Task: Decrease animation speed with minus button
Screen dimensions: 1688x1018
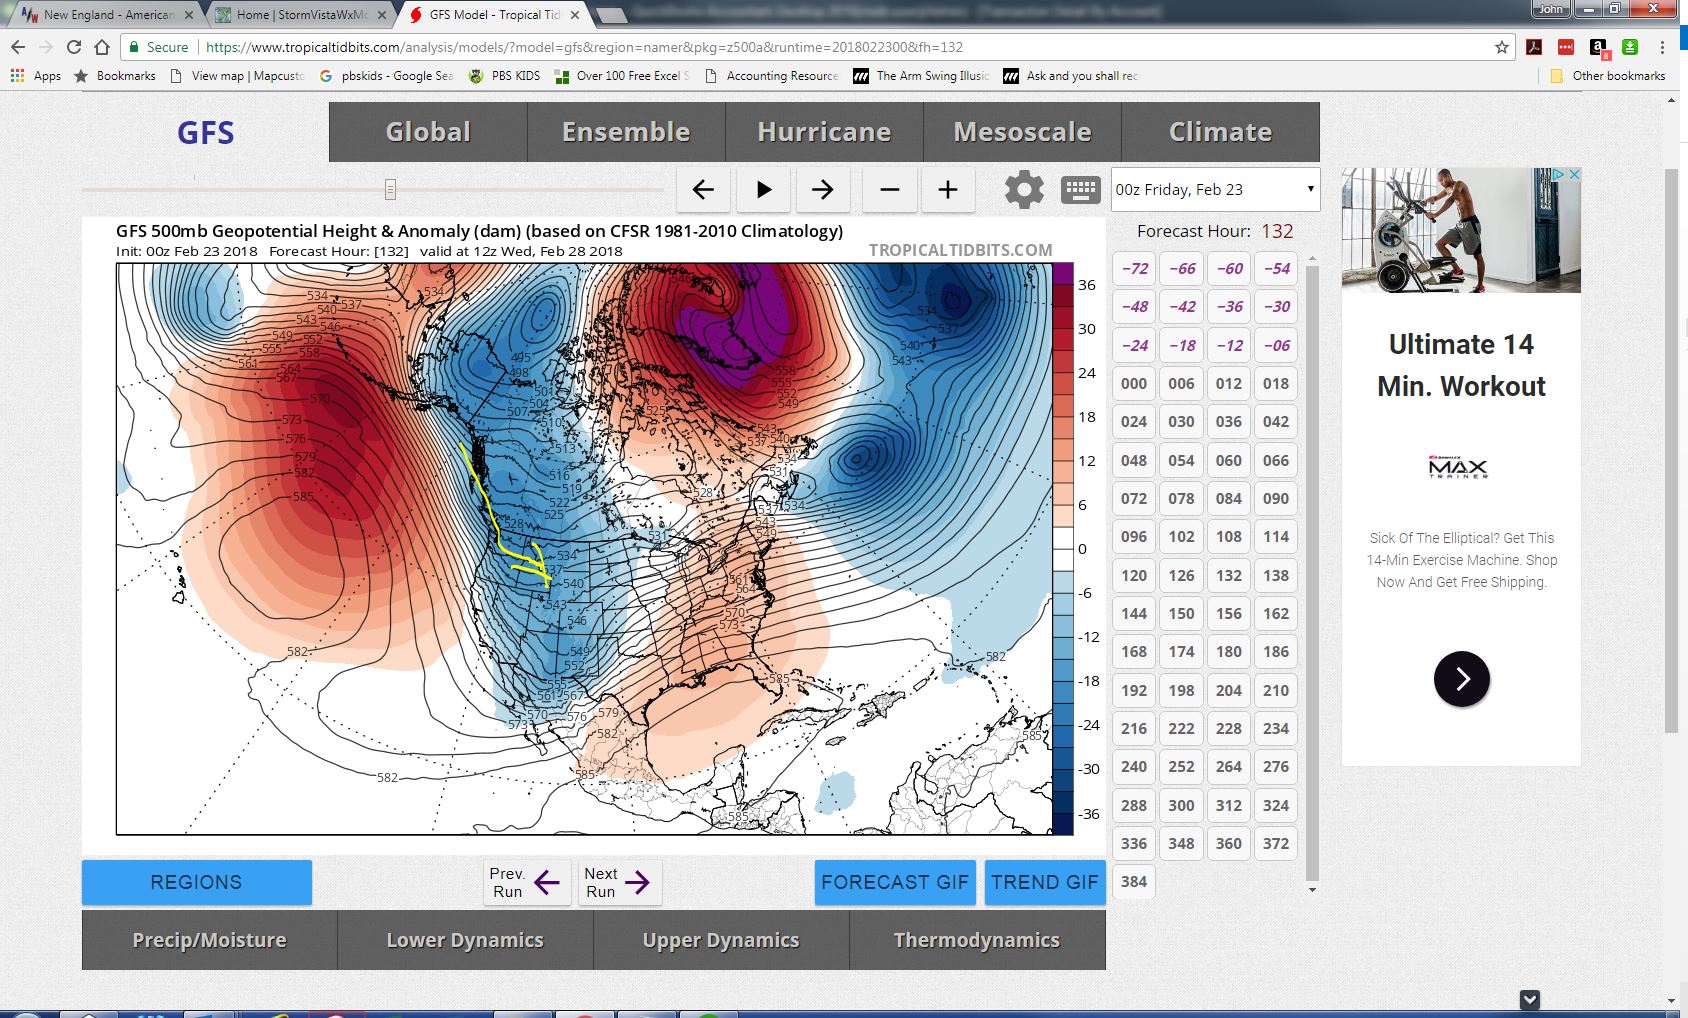Action: [x=889, y=190]
